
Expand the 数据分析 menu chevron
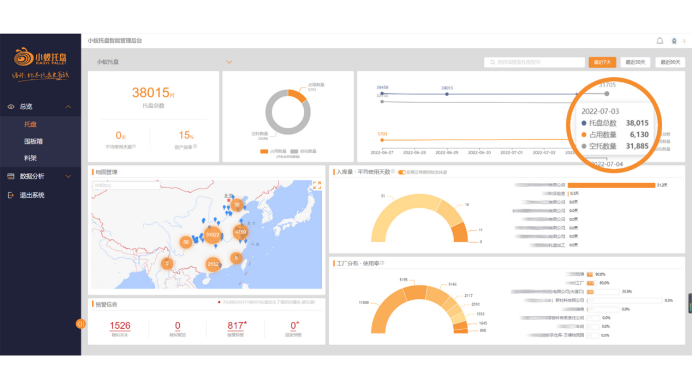(x=69, y=176)
